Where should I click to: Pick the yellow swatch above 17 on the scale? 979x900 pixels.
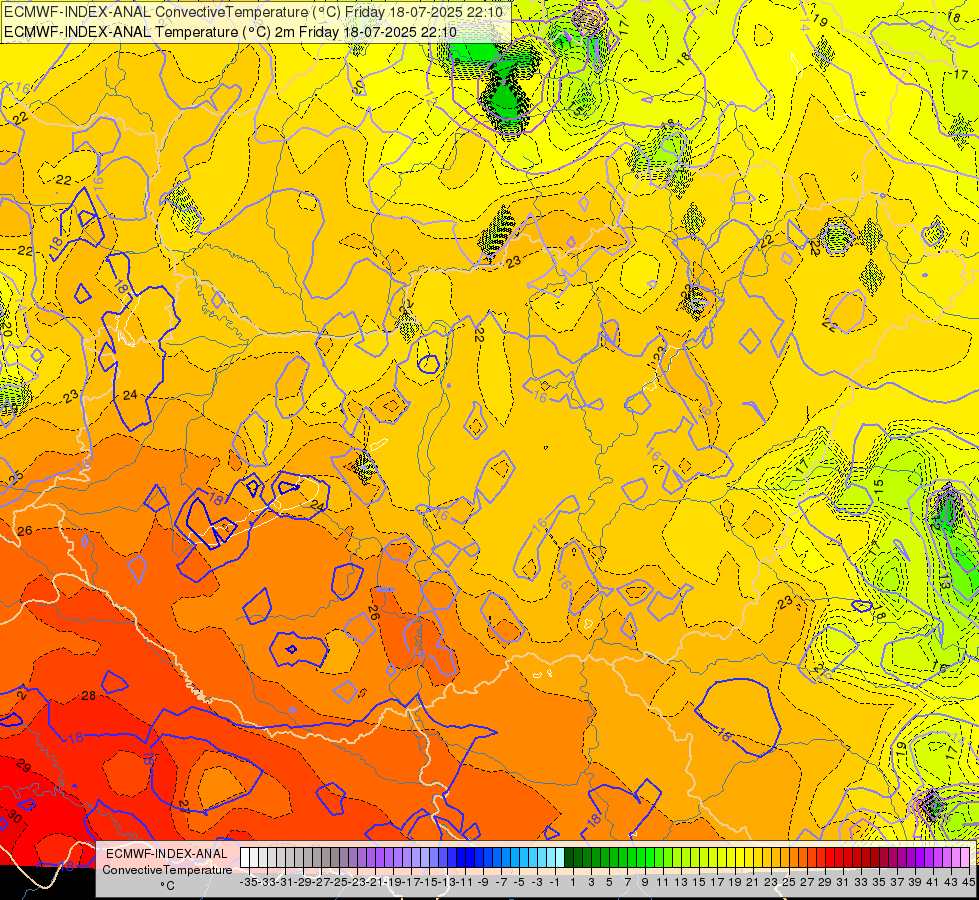click(713, 858)
